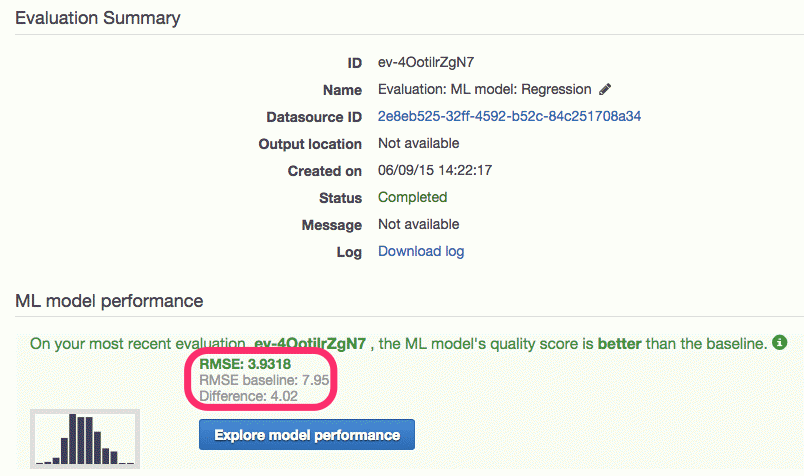Click Not available next to Output location
Screen dimensions: 804x476
(x=418, y=143)
